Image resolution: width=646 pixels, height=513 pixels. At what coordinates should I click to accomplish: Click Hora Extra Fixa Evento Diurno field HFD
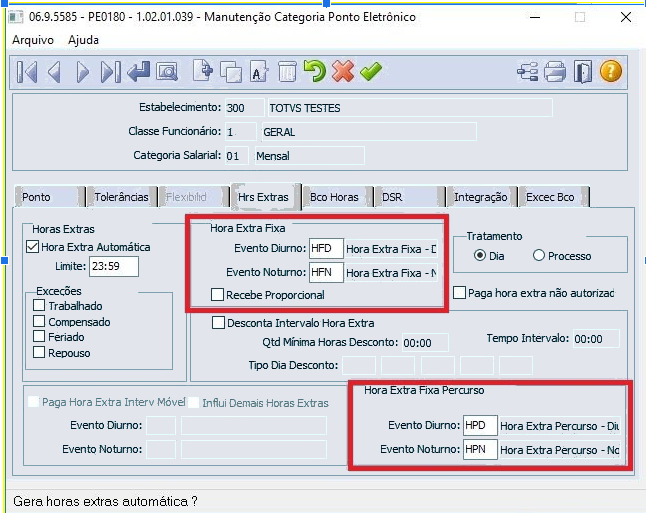(x=326, y=248)
